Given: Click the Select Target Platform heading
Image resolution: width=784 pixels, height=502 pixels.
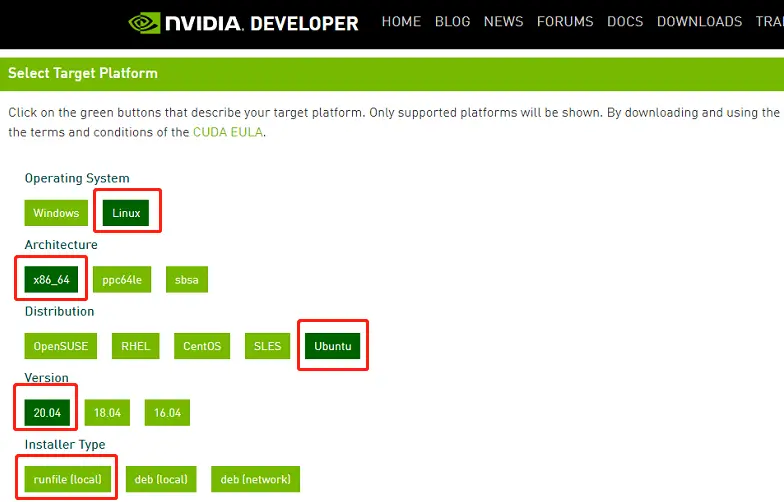Looking at the screenshot, I should point(83,73).
